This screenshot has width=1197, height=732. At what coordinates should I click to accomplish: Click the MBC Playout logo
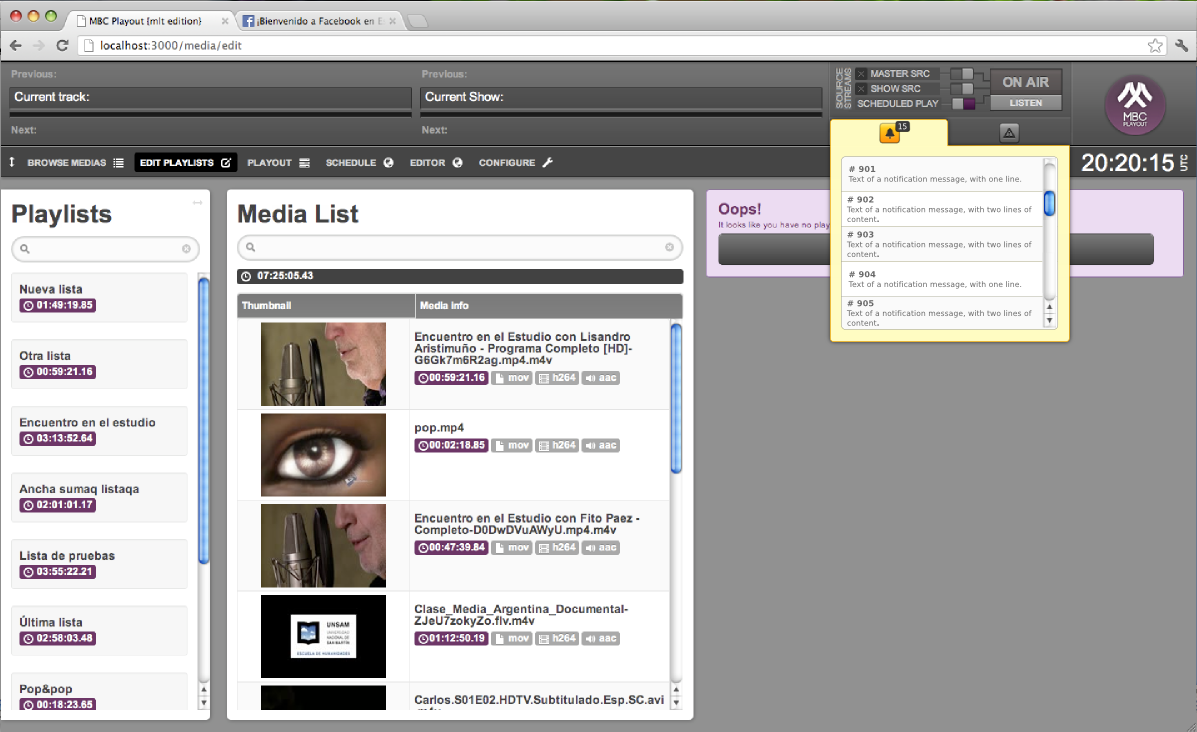click(1134, 105)
